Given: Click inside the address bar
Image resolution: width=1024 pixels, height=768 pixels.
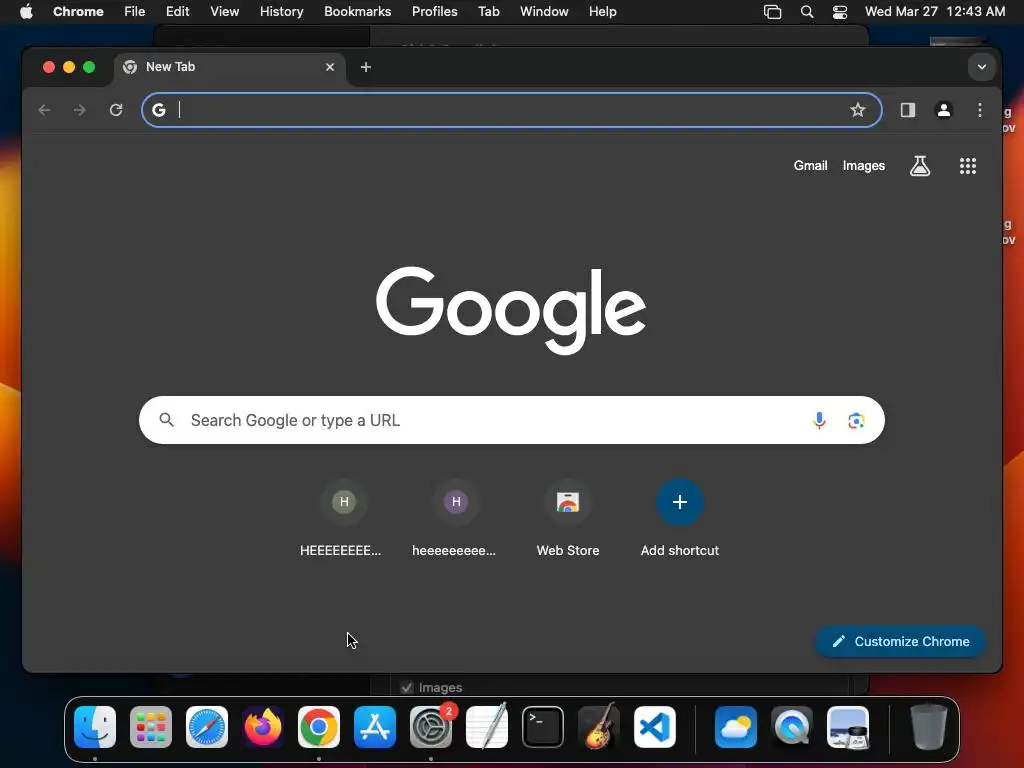Looking at the screenshot, I should point(511,110).
